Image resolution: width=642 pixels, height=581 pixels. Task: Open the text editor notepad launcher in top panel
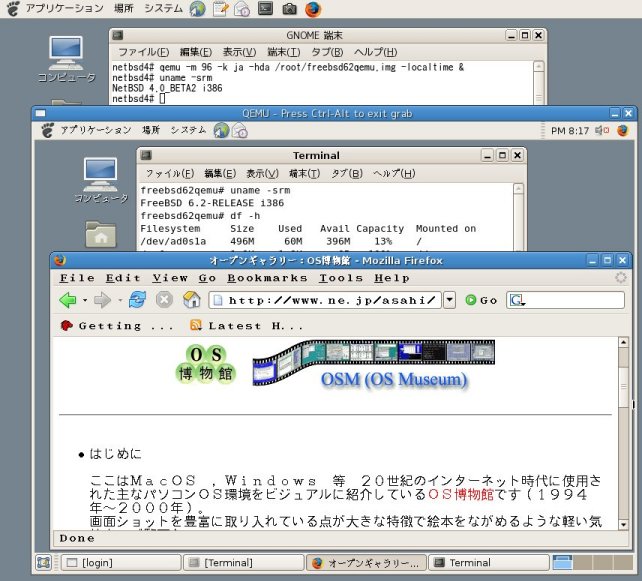(x=221, y=9)
